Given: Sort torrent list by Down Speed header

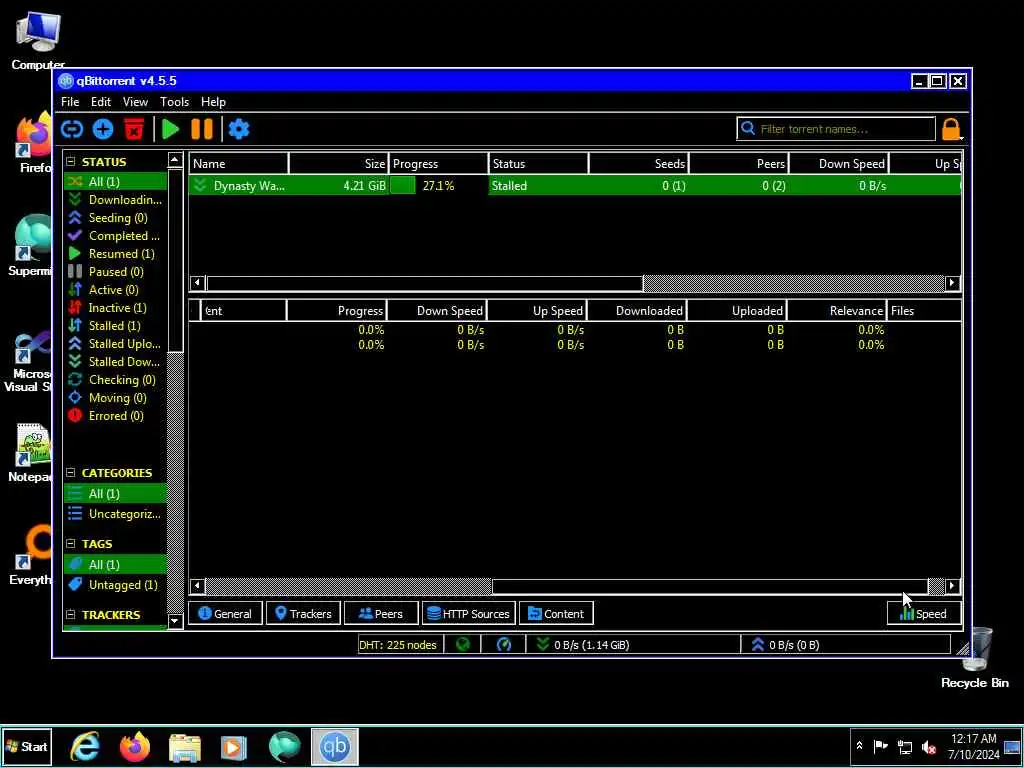Looking at the screenshot, I should point(839,164).
